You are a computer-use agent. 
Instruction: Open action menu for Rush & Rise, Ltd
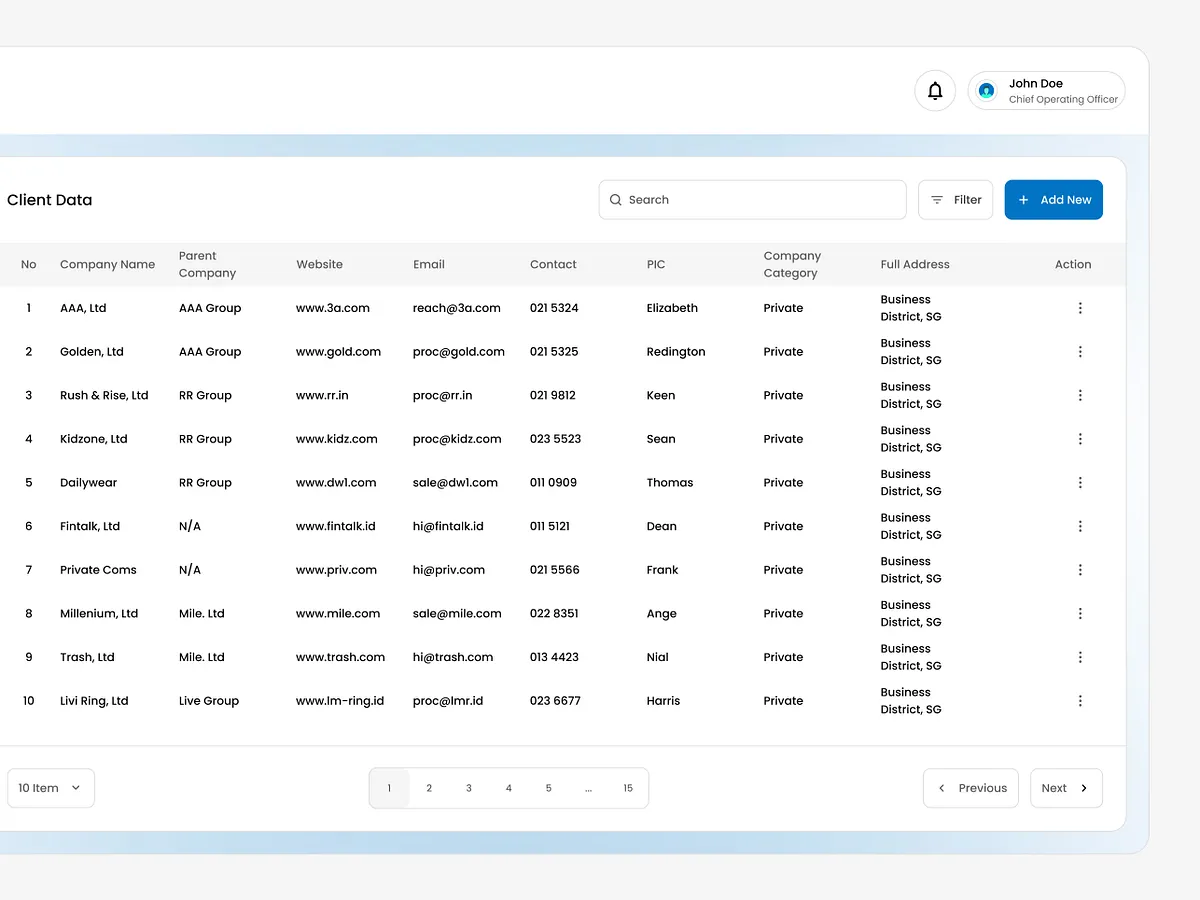point(1080,395)
